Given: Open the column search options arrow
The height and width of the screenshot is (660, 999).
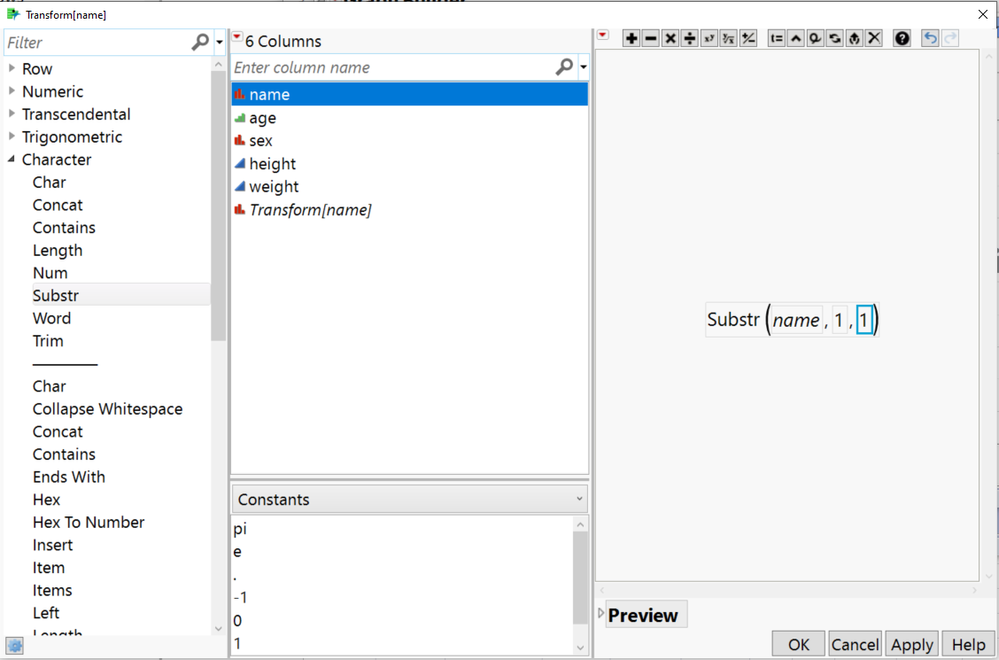Looking at the screenshot, I should (583, 67).
